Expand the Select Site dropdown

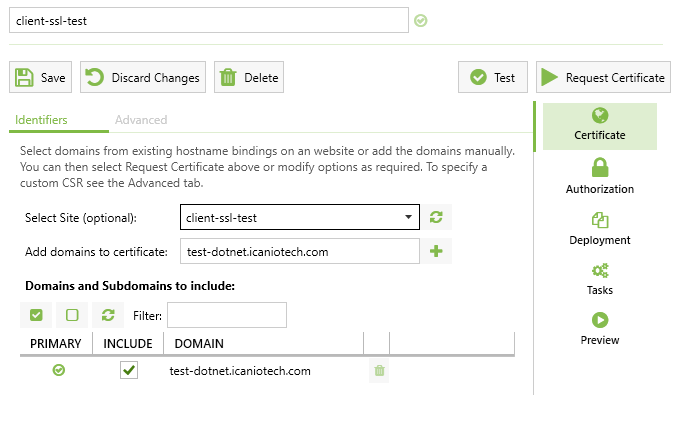(x=408, y=217)
